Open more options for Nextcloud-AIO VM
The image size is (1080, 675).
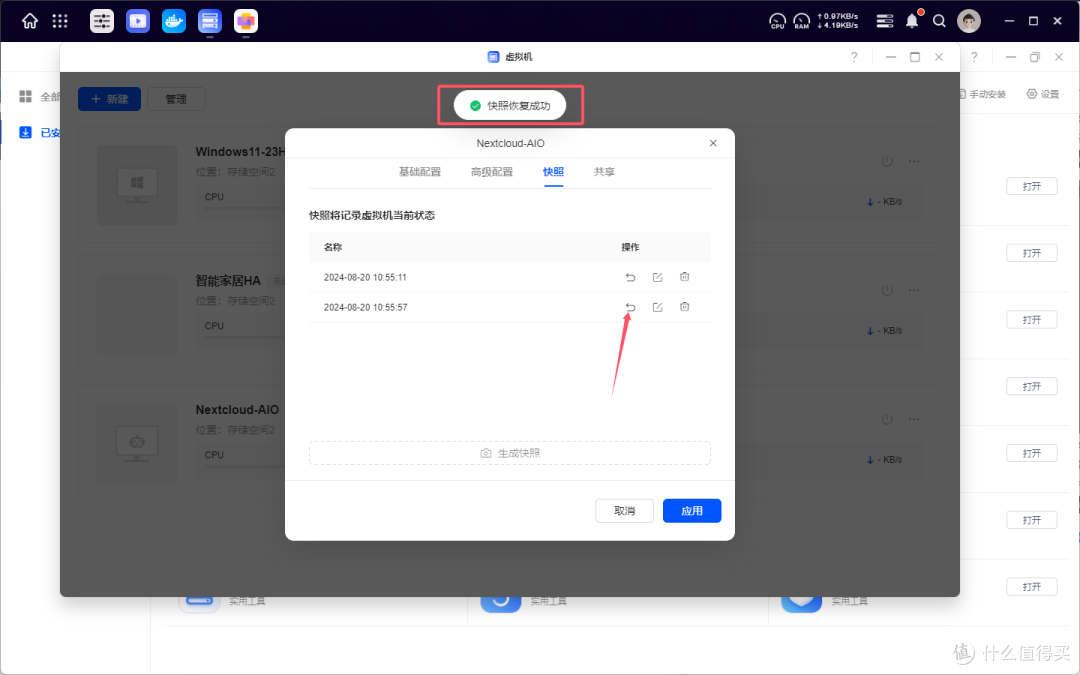(914, 419)
